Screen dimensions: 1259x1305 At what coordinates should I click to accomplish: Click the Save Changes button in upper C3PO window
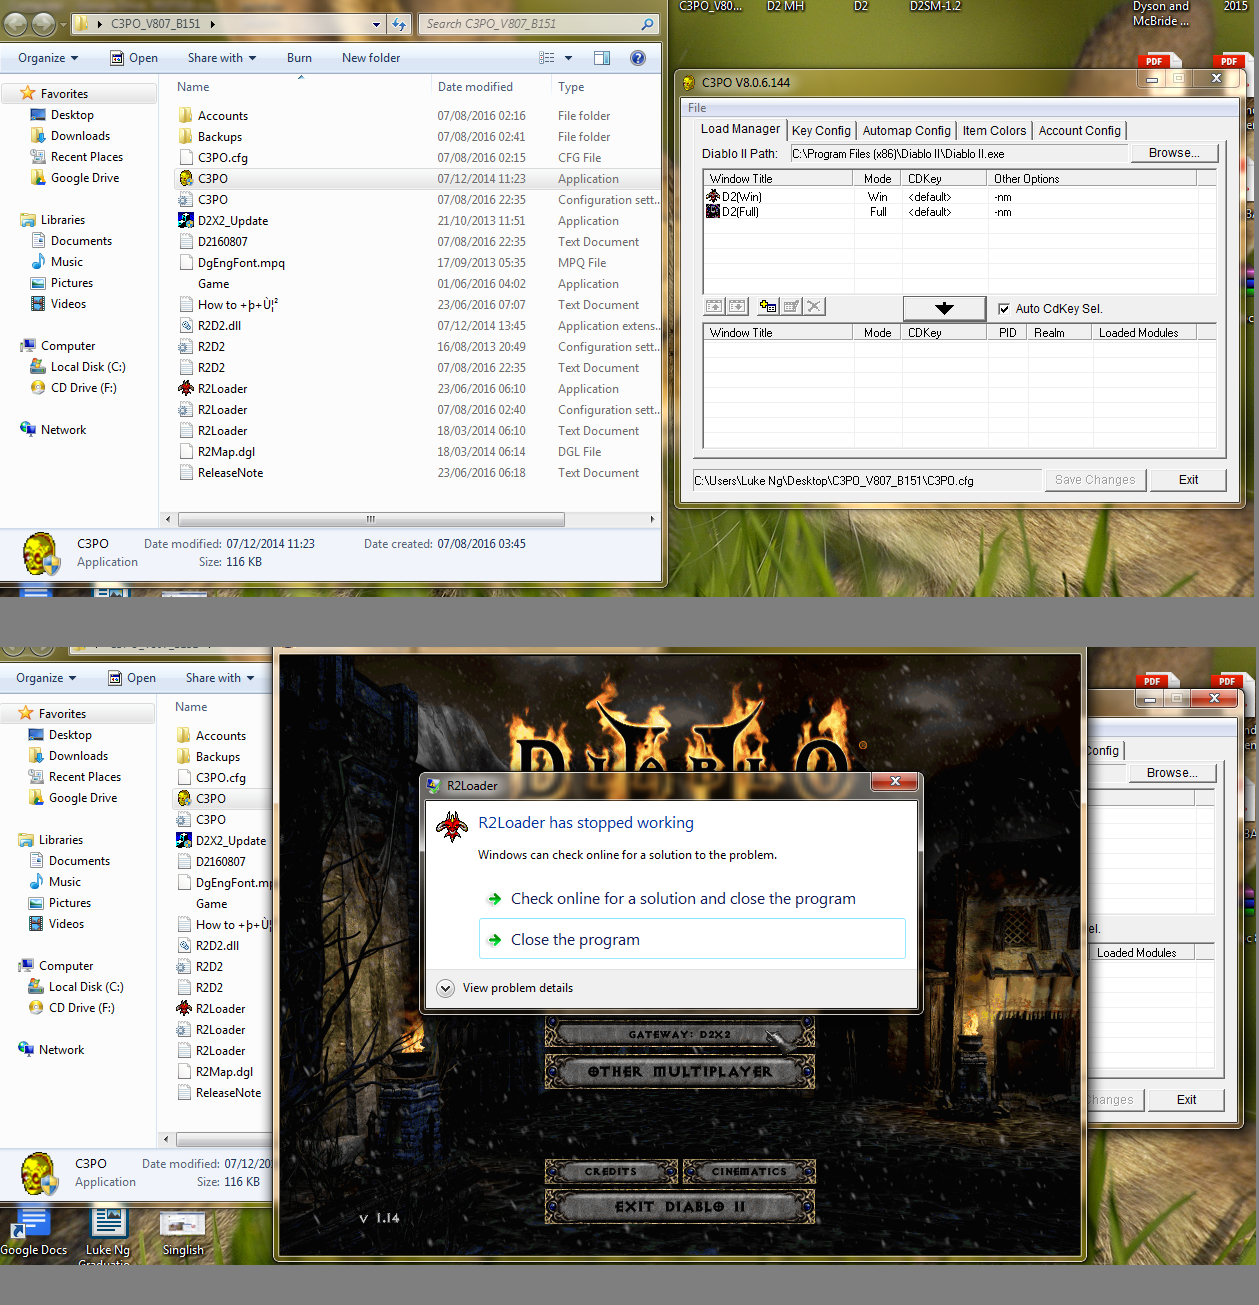tap(1095, 480)
